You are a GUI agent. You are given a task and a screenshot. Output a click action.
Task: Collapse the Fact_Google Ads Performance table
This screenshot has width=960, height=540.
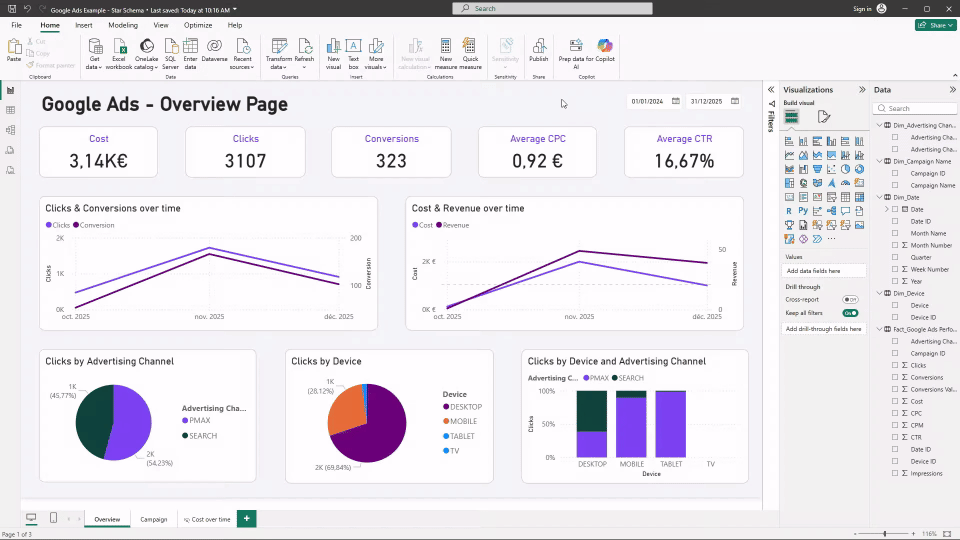880,329
